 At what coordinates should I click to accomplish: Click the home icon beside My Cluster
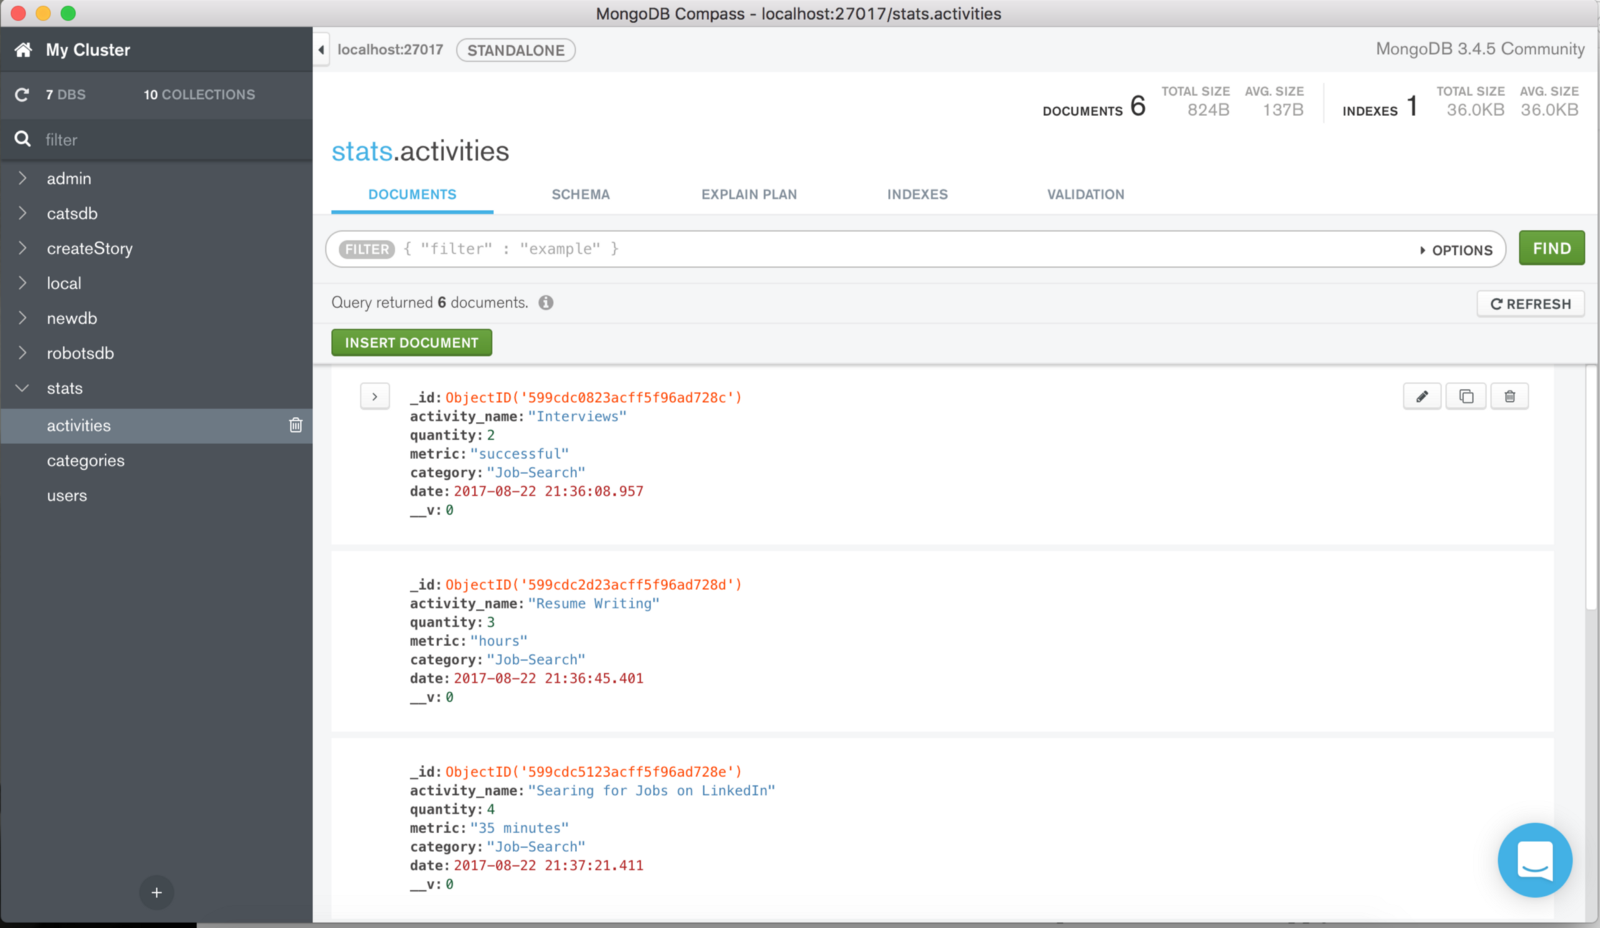tap(23, 50)
